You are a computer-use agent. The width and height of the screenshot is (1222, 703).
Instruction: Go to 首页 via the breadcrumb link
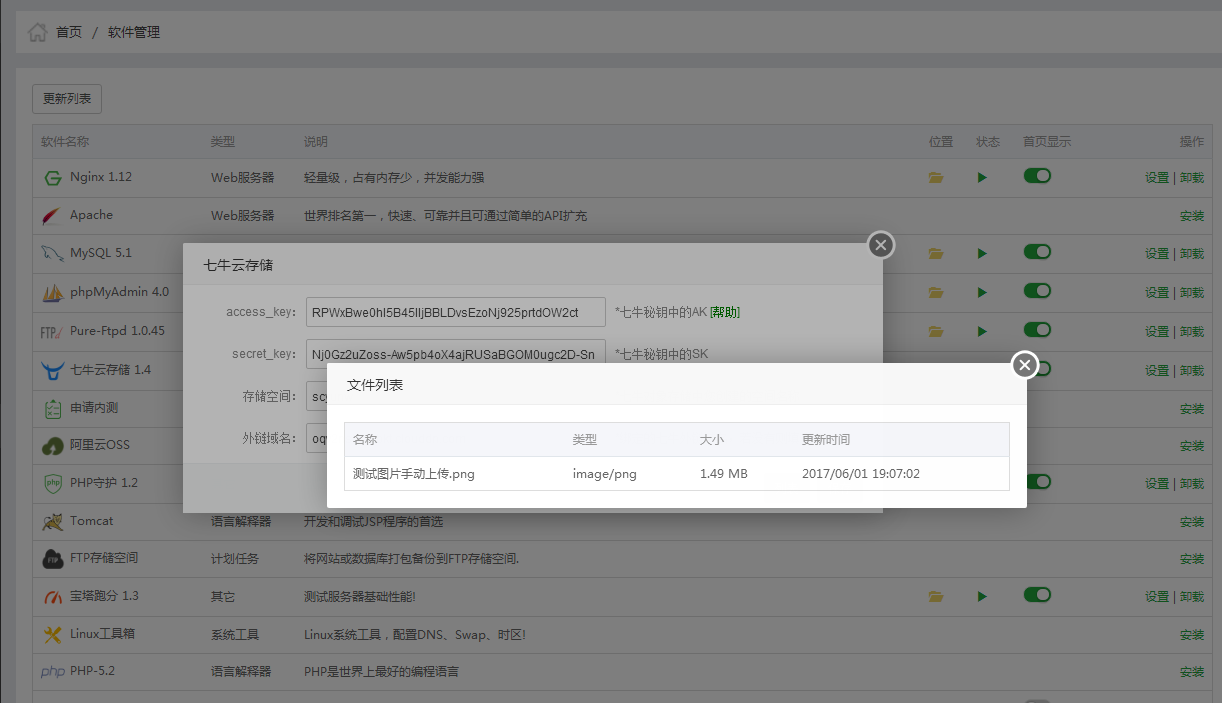click(69, 33)
